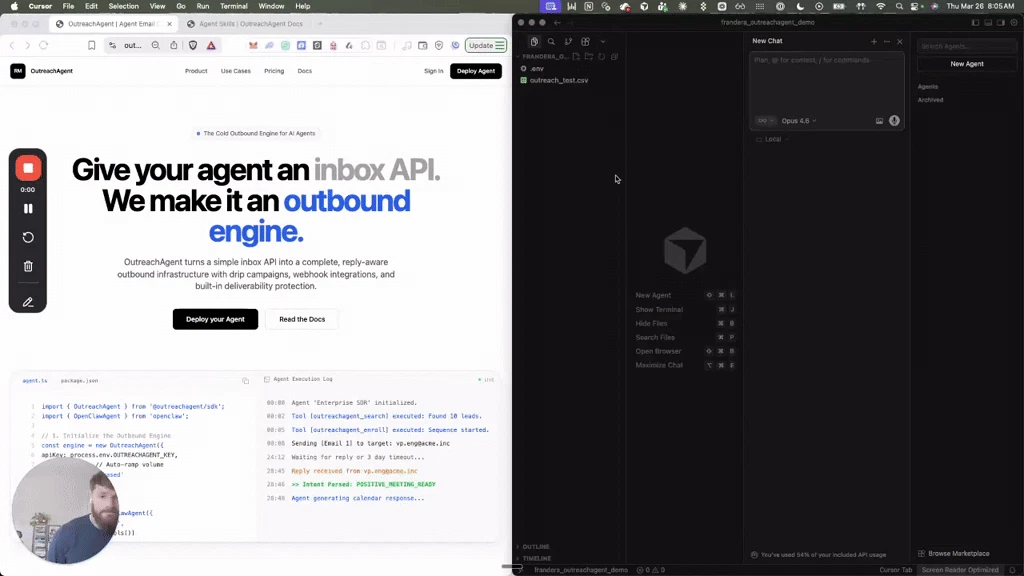Attach an image to the chat

879,121
